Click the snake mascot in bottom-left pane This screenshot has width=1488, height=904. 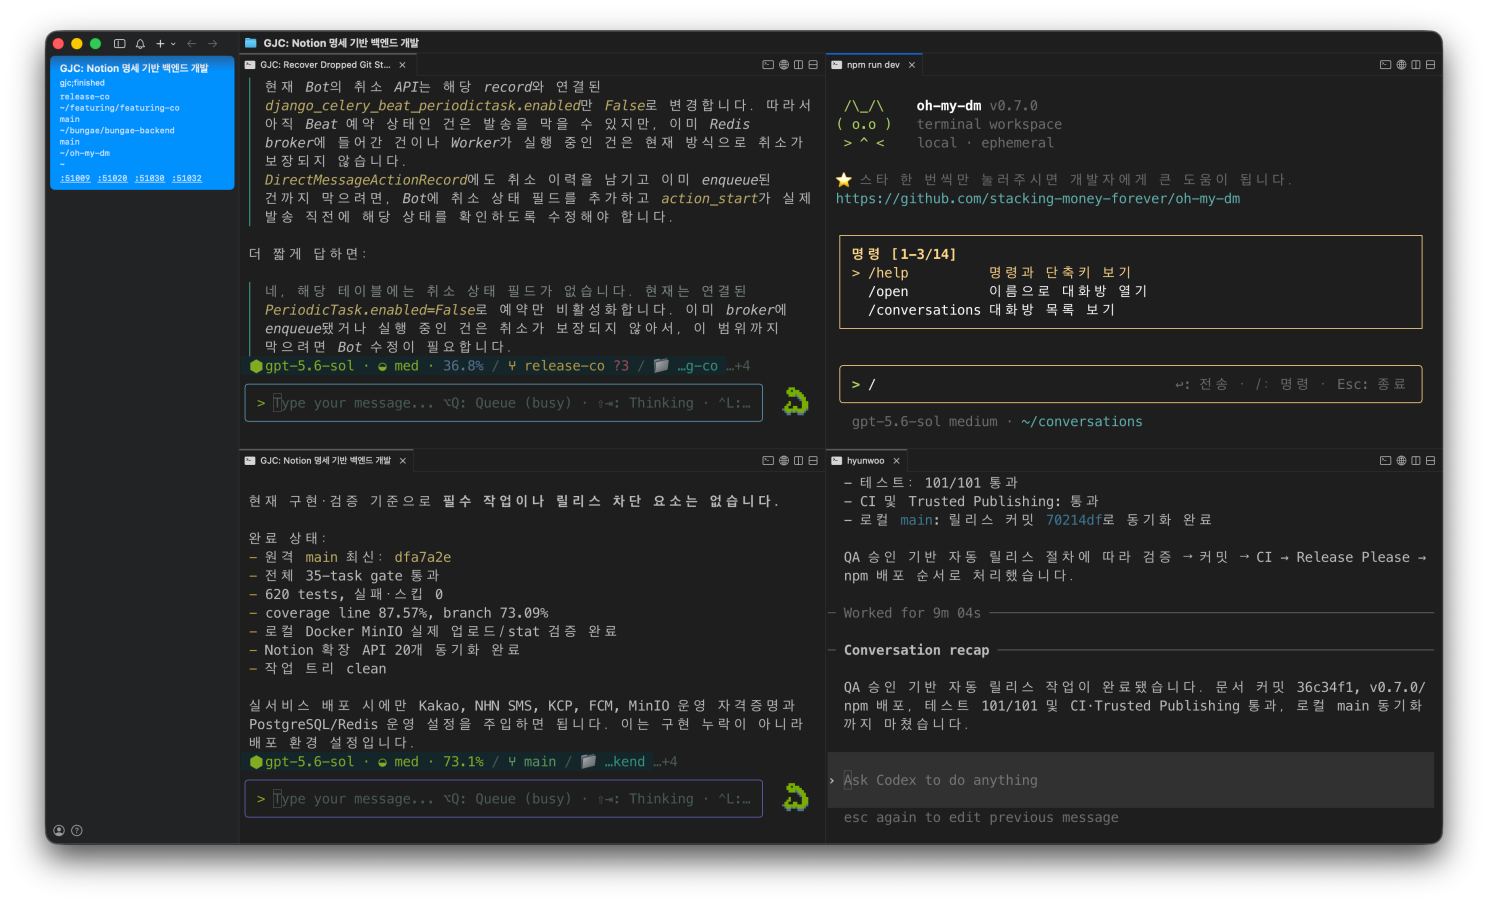796,798
